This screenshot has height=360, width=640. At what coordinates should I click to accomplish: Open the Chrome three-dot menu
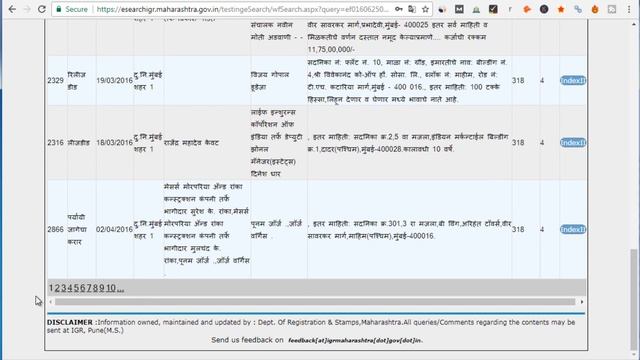point(629,9)
